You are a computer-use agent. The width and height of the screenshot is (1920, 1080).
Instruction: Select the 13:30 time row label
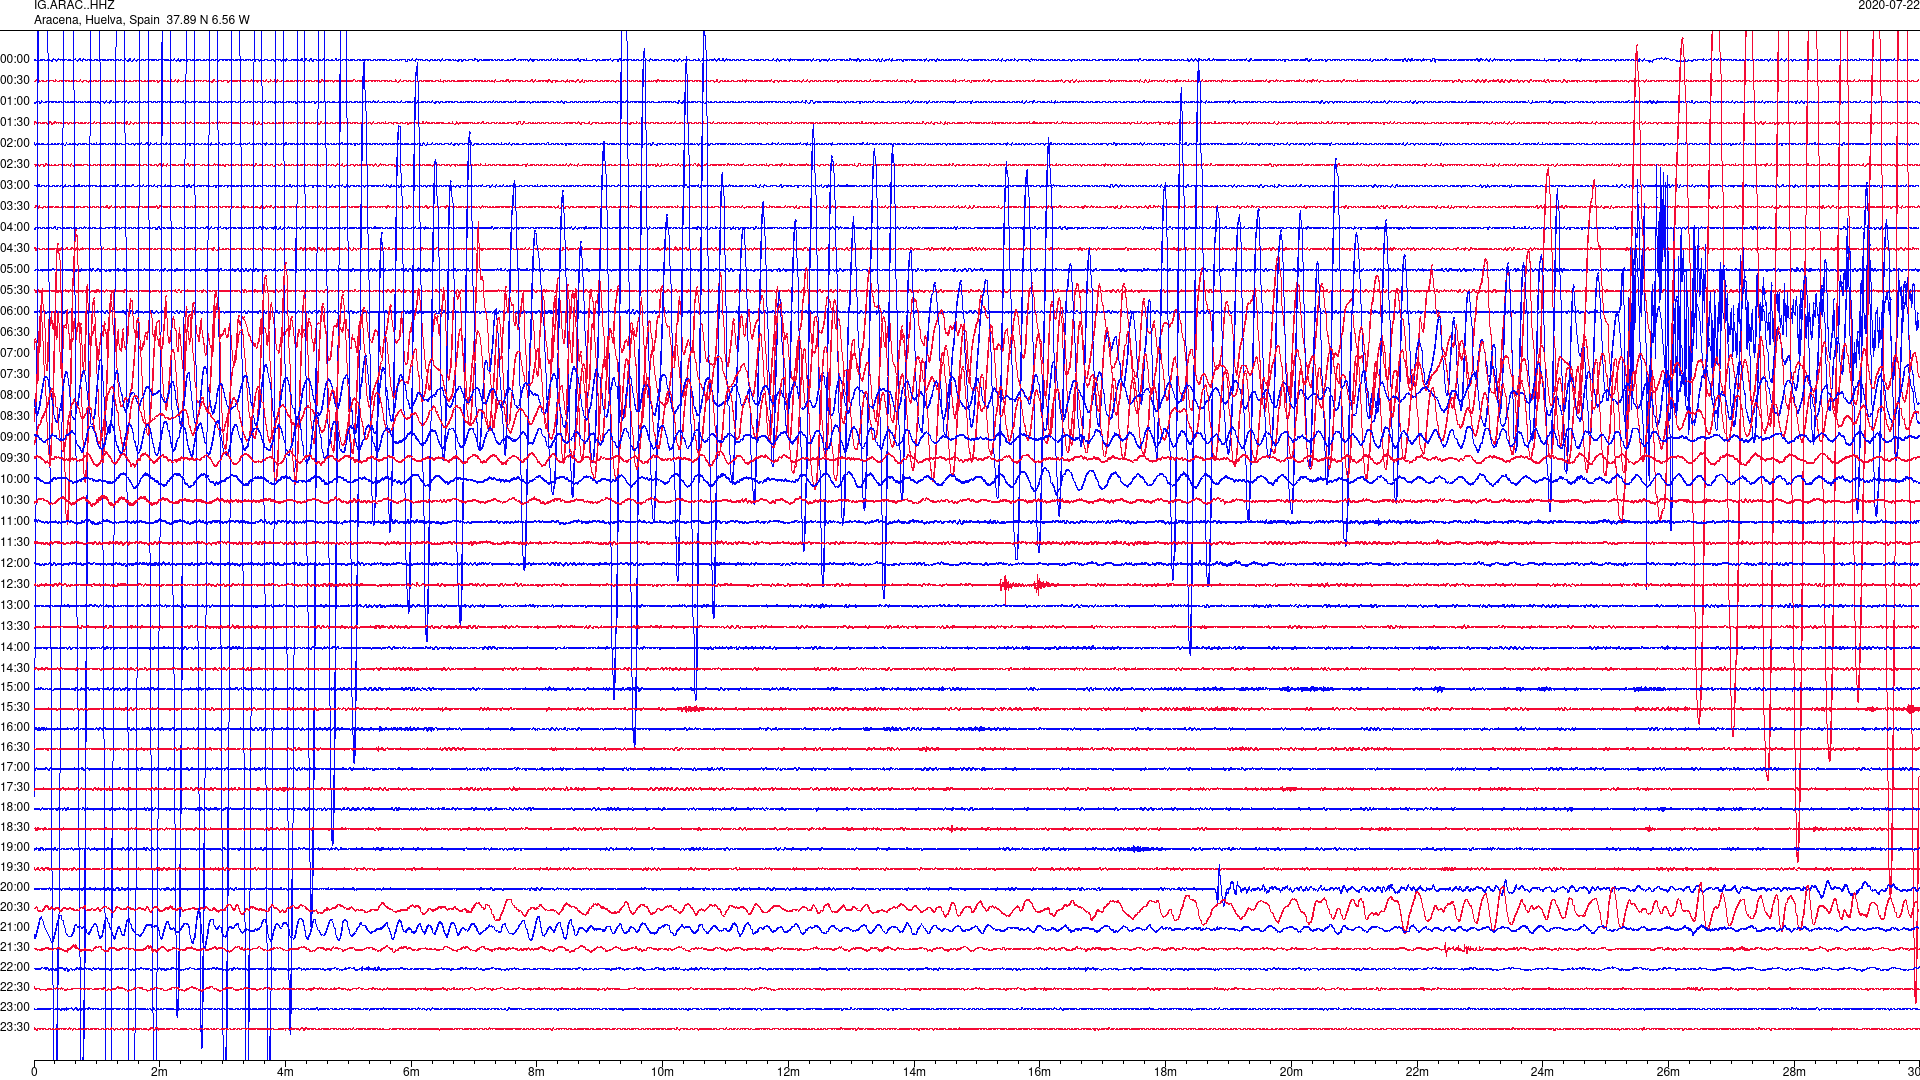[x=15, y=627]
